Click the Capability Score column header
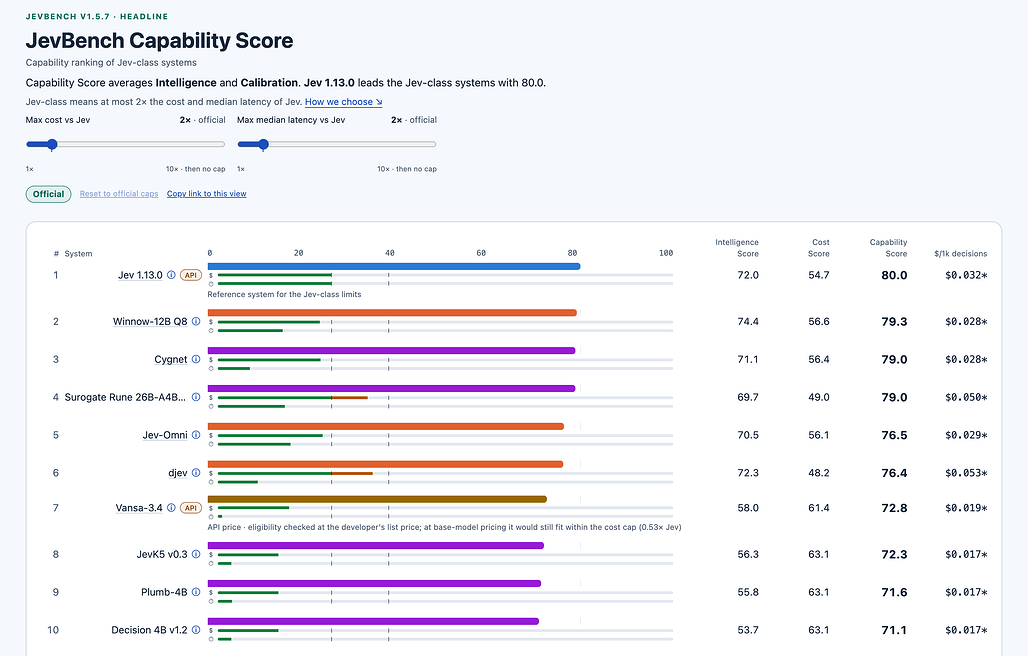 [x=888, y=248]
